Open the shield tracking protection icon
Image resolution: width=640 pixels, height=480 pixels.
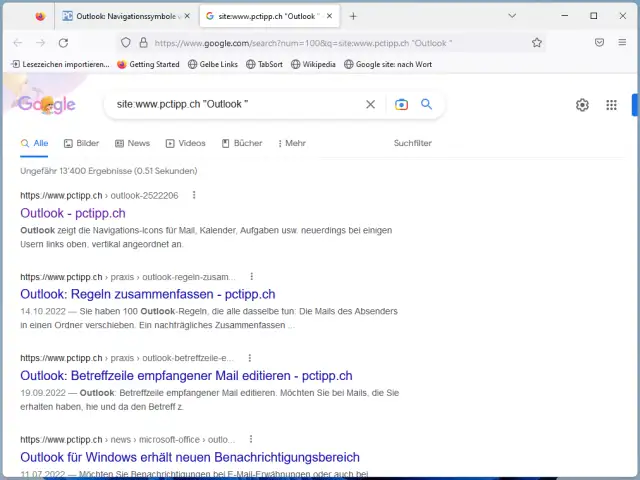126,42
